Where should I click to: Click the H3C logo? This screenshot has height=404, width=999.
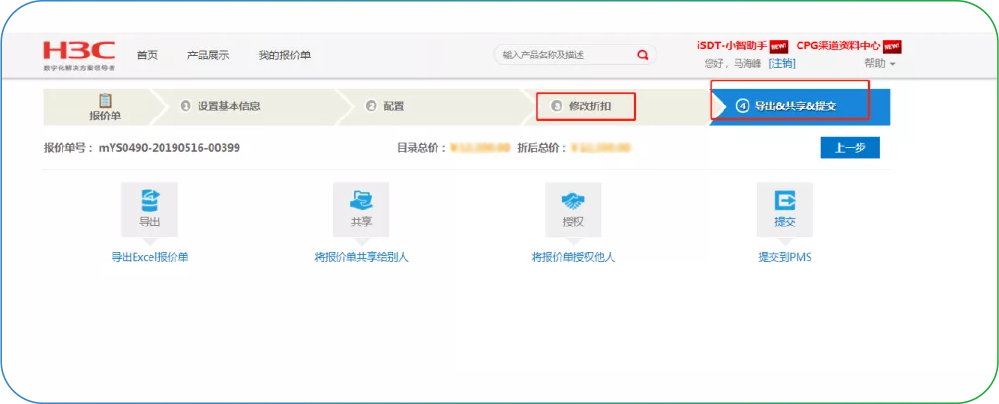click(79, 55)
